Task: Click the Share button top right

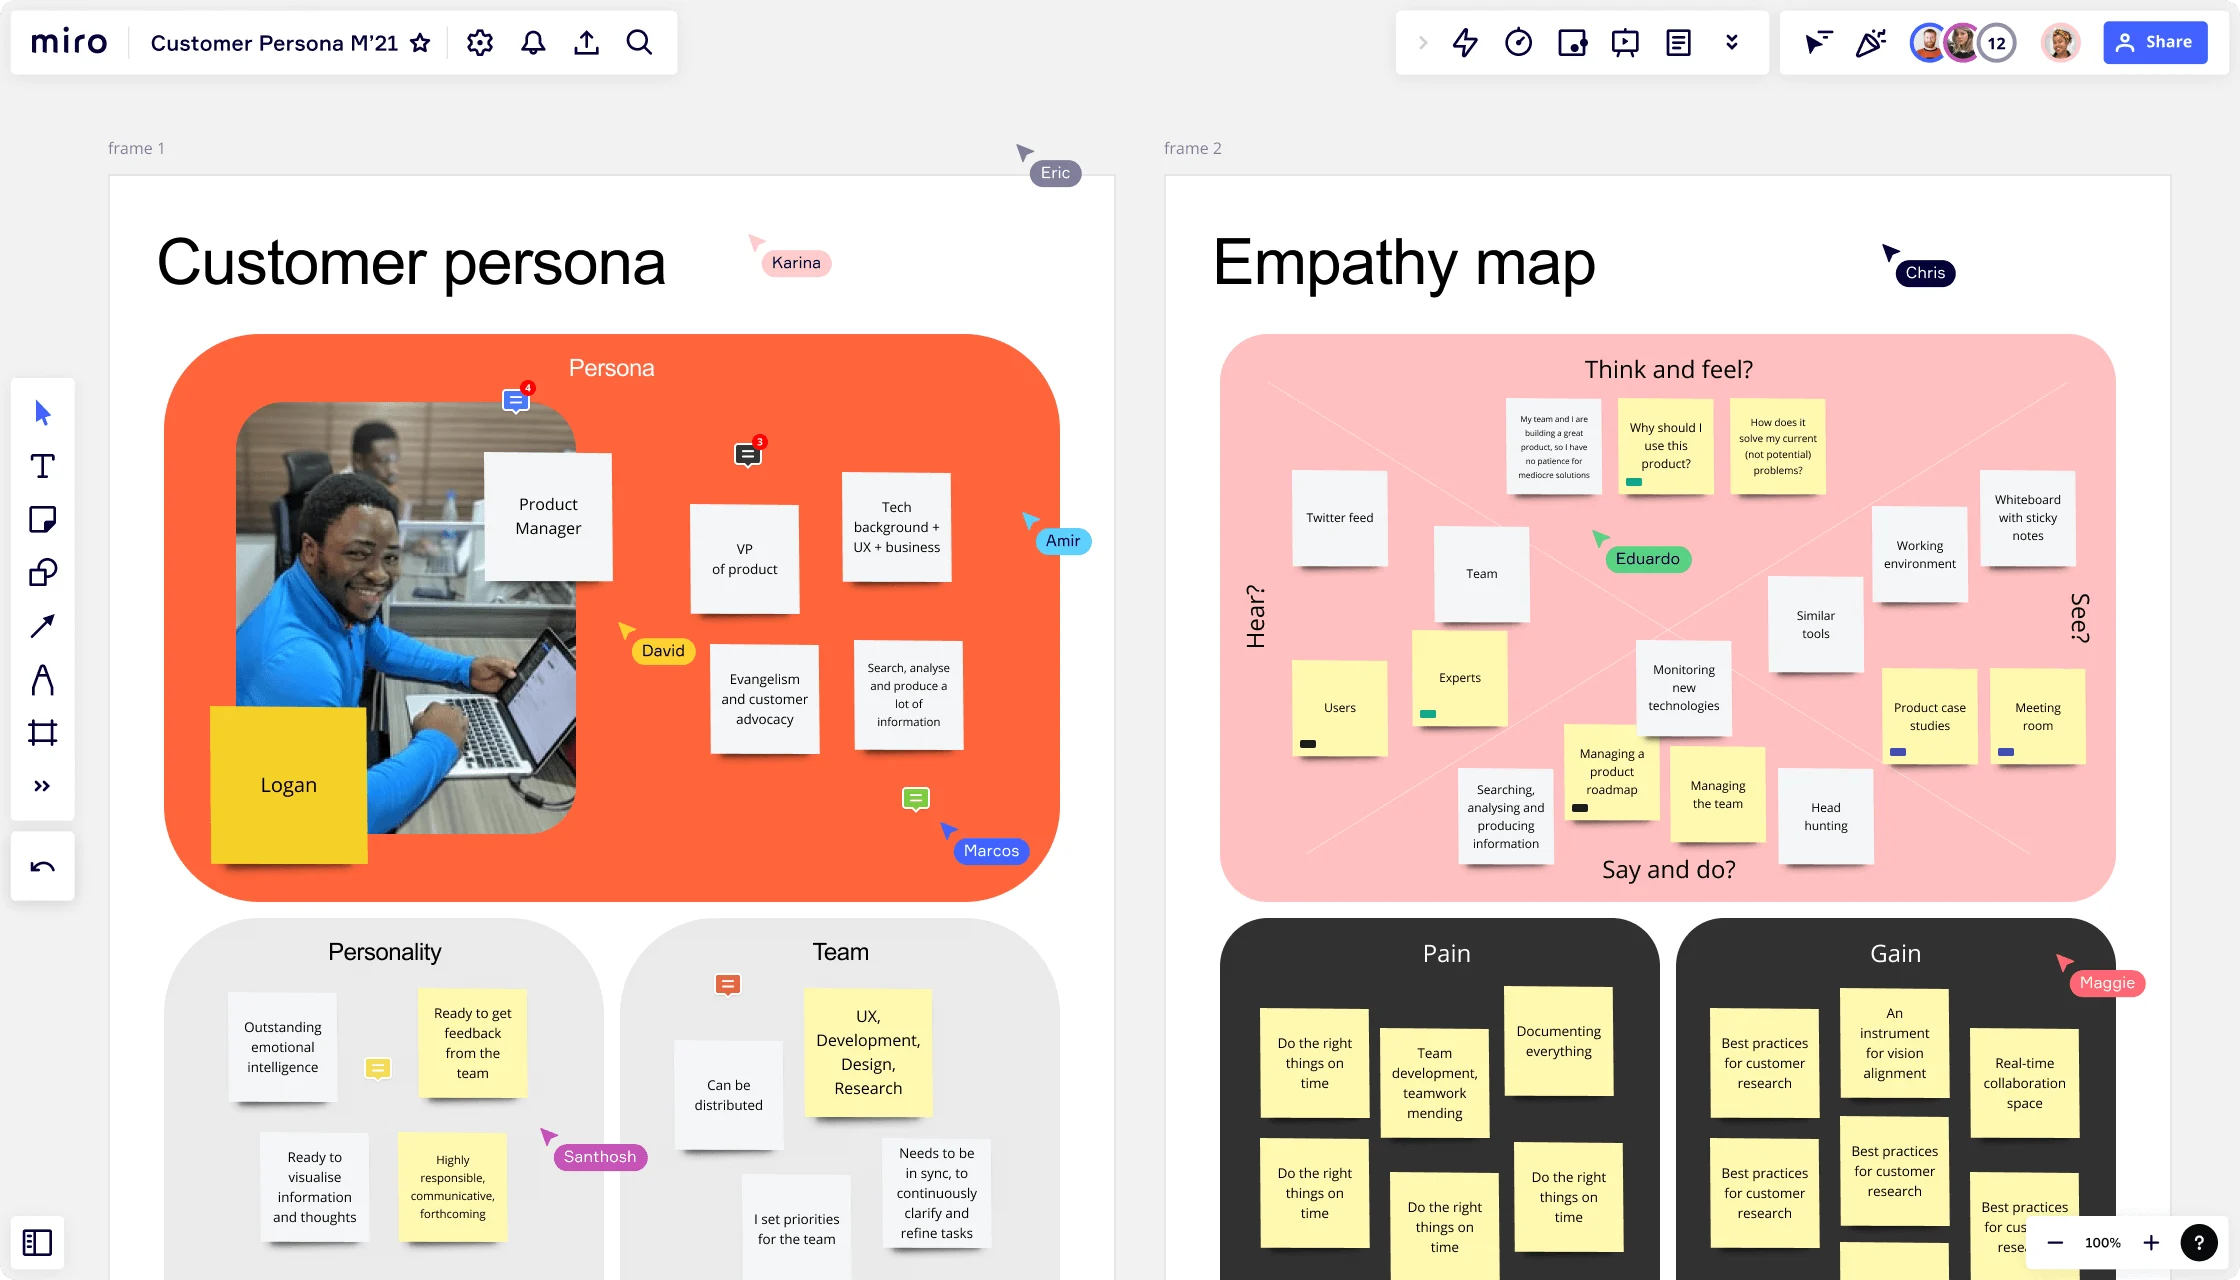Action: 2155,42
